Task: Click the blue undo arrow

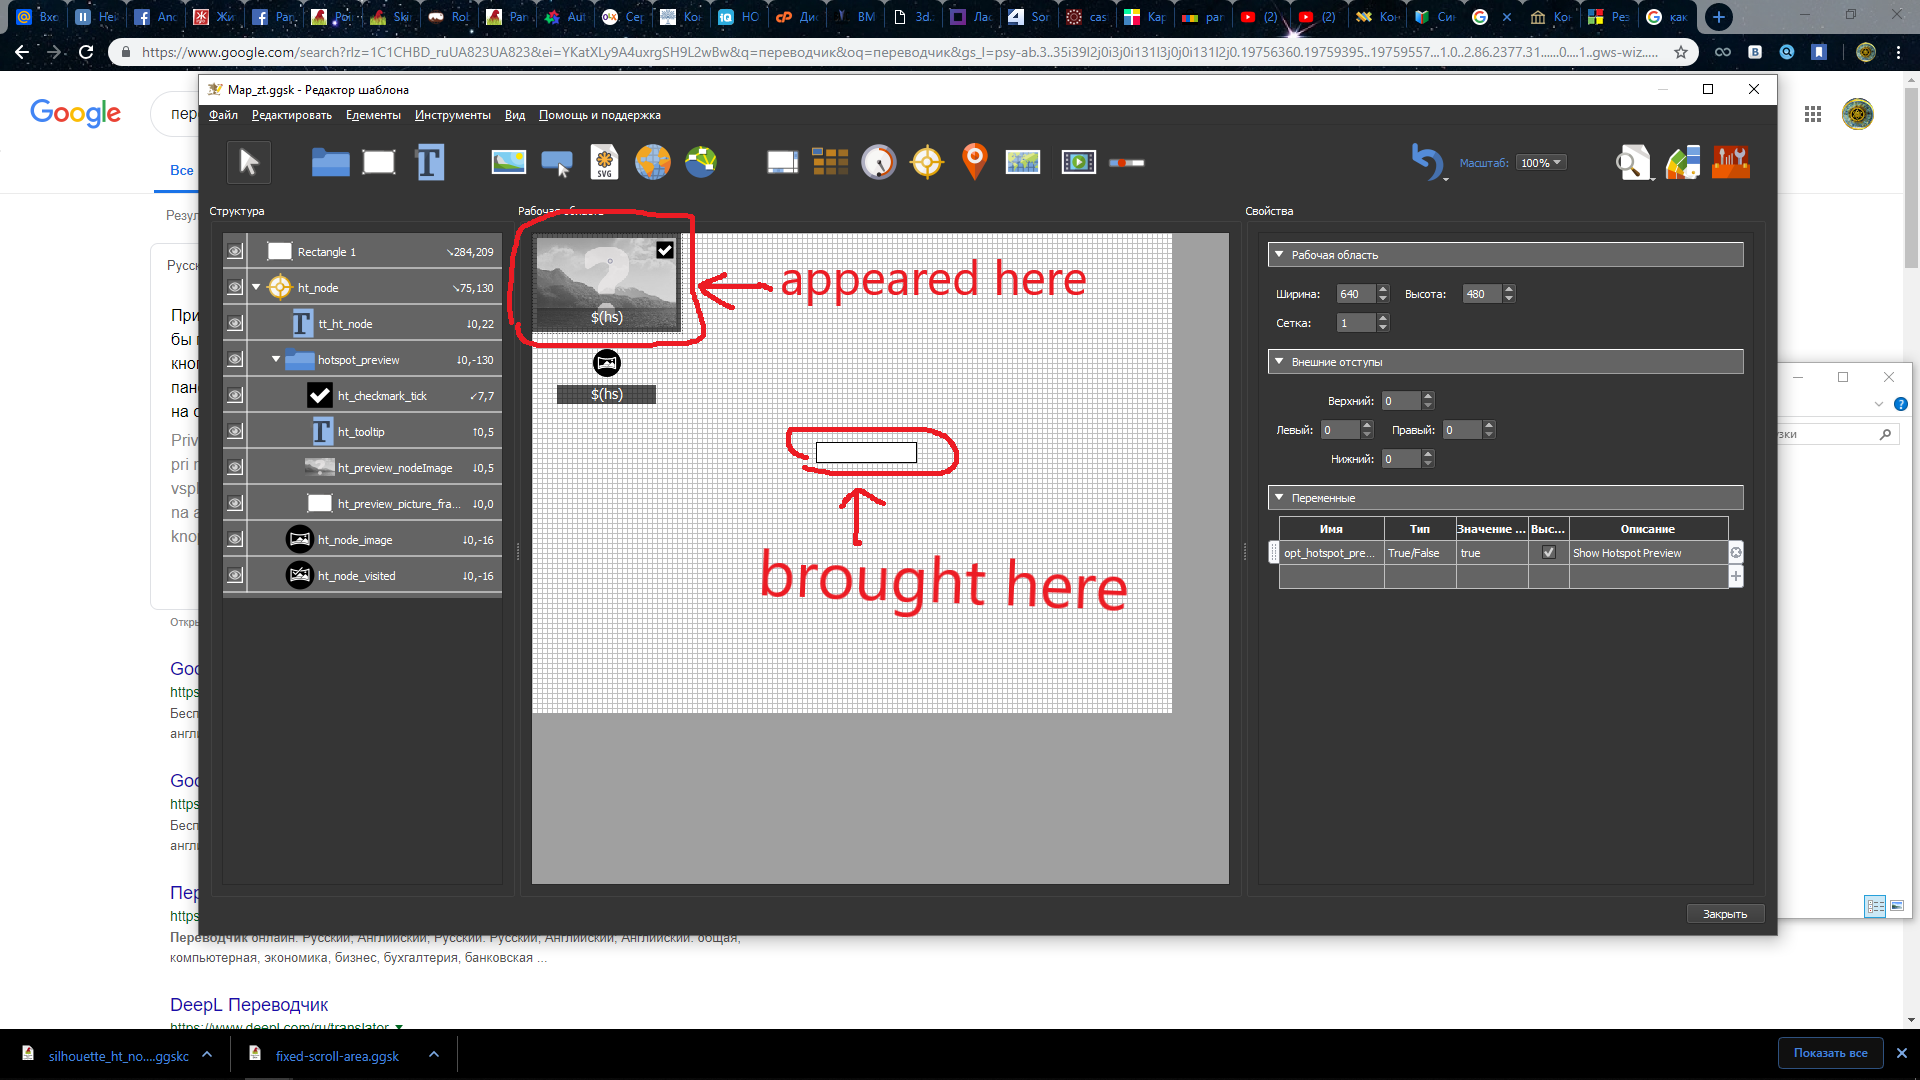Action: [1427, 160]
